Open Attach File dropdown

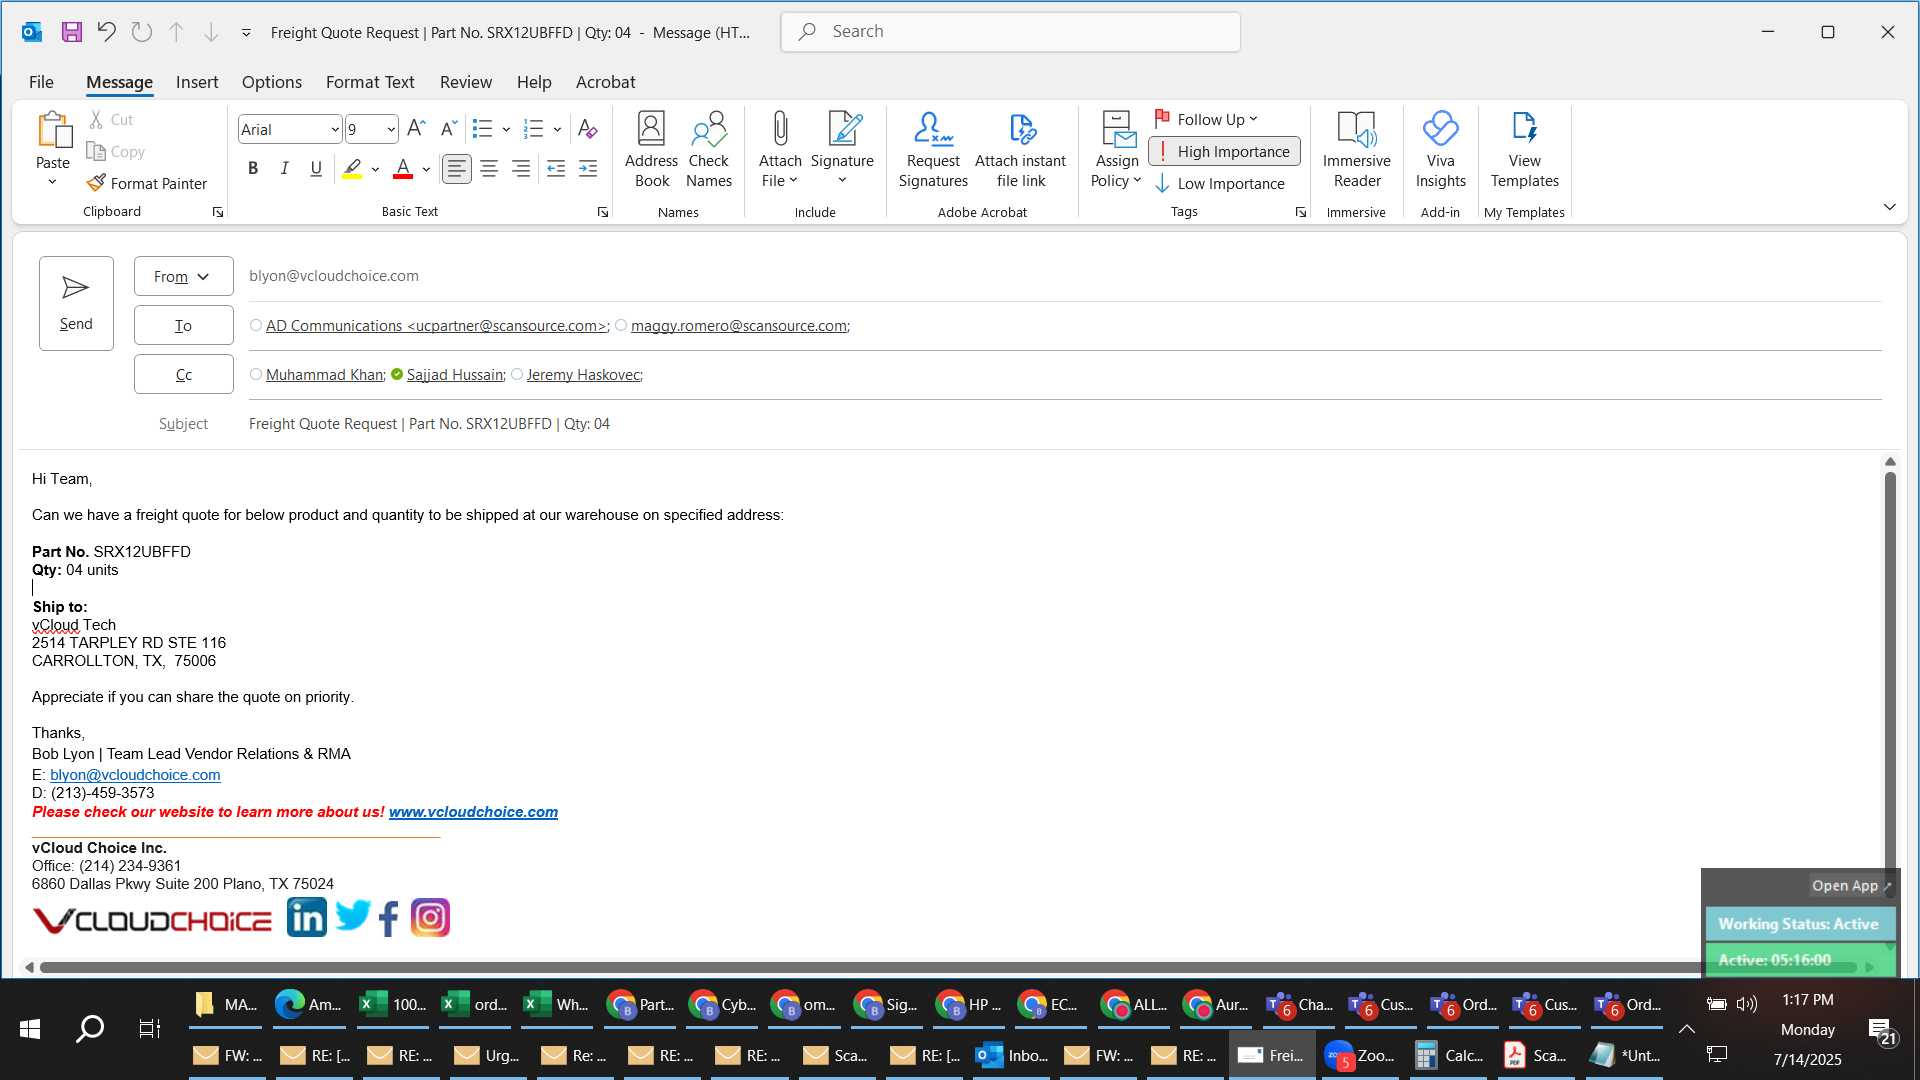click(x=780, y=150)
